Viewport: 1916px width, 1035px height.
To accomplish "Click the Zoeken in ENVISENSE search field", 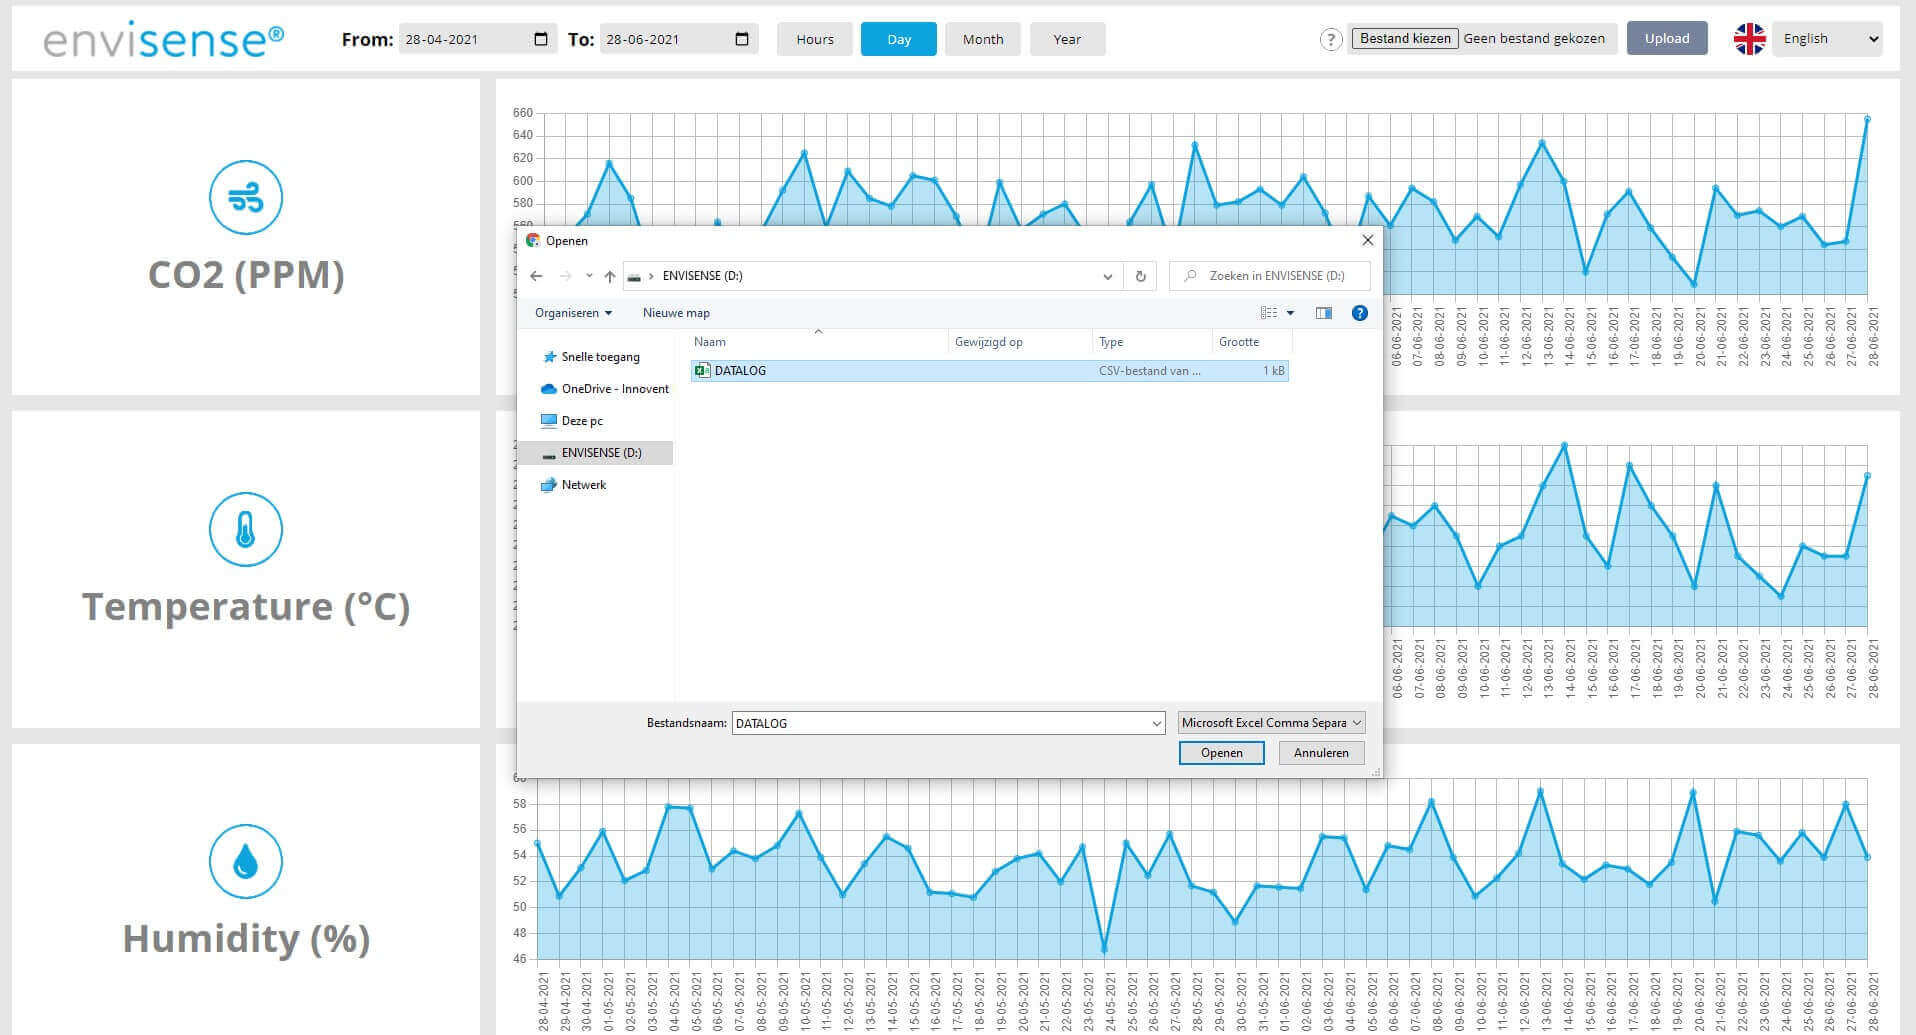I will pos(1270,276).
